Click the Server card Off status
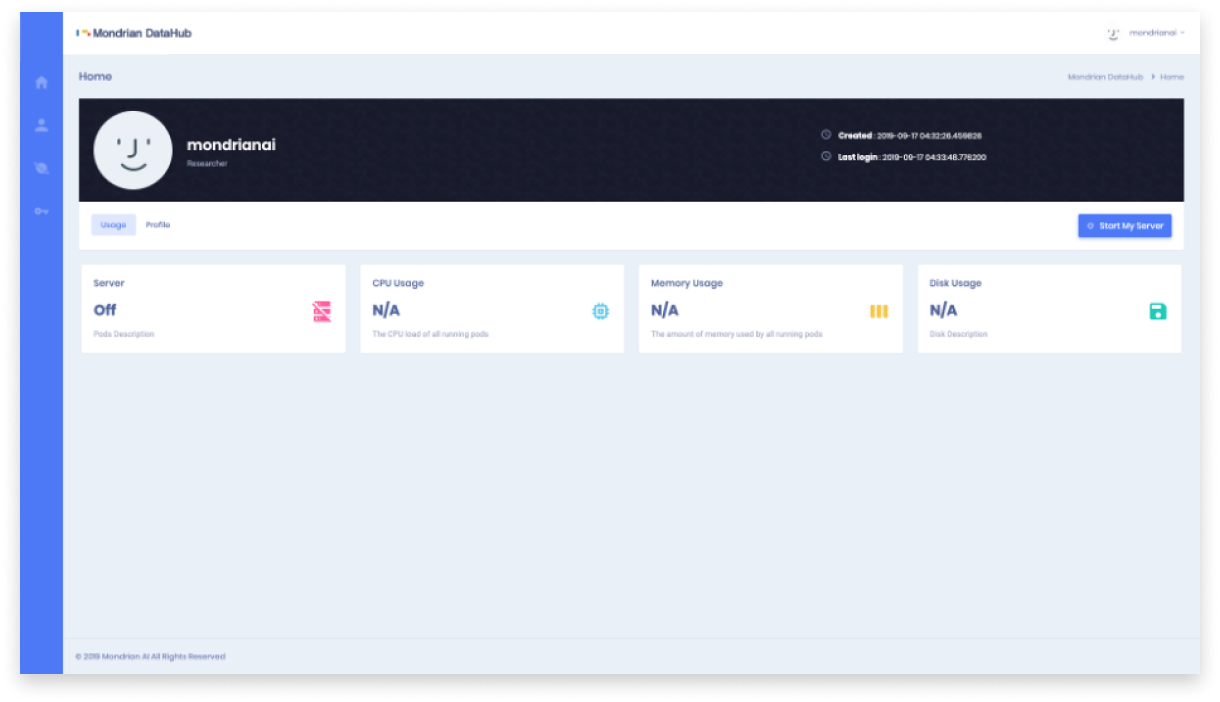 point(105,310)
